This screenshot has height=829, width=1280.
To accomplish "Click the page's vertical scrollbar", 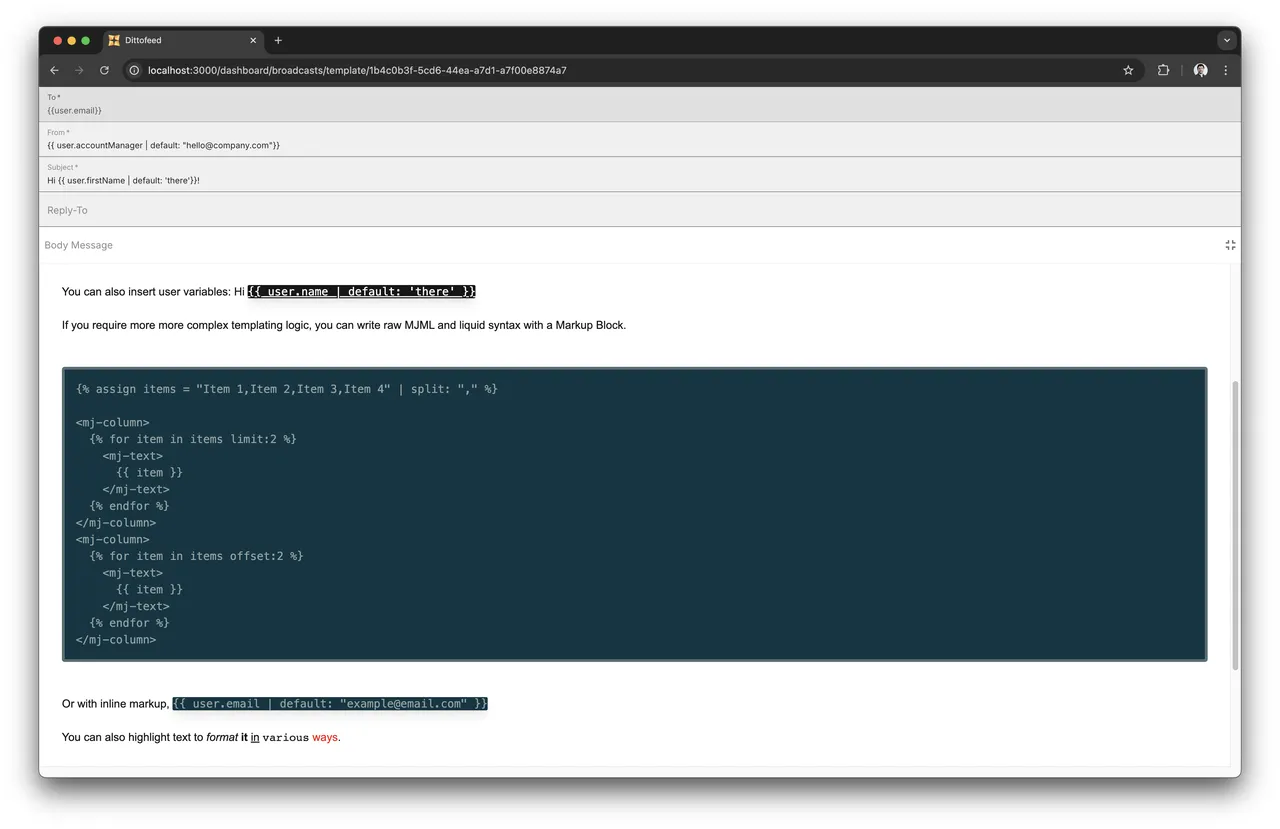I will coord(1235,525).
